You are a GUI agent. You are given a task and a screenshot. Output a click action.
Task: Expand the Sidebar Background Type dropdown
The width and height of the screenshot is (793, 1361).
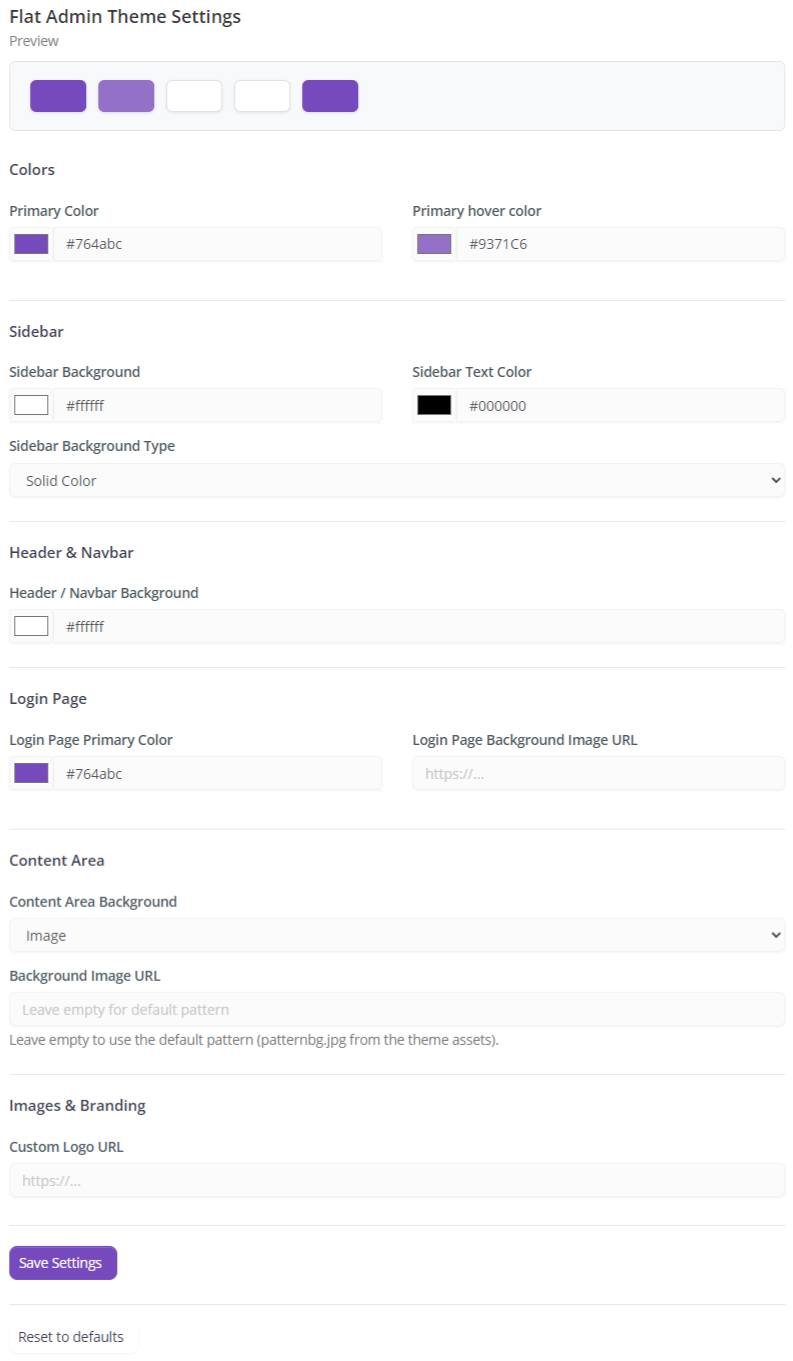tap(397, 480)
